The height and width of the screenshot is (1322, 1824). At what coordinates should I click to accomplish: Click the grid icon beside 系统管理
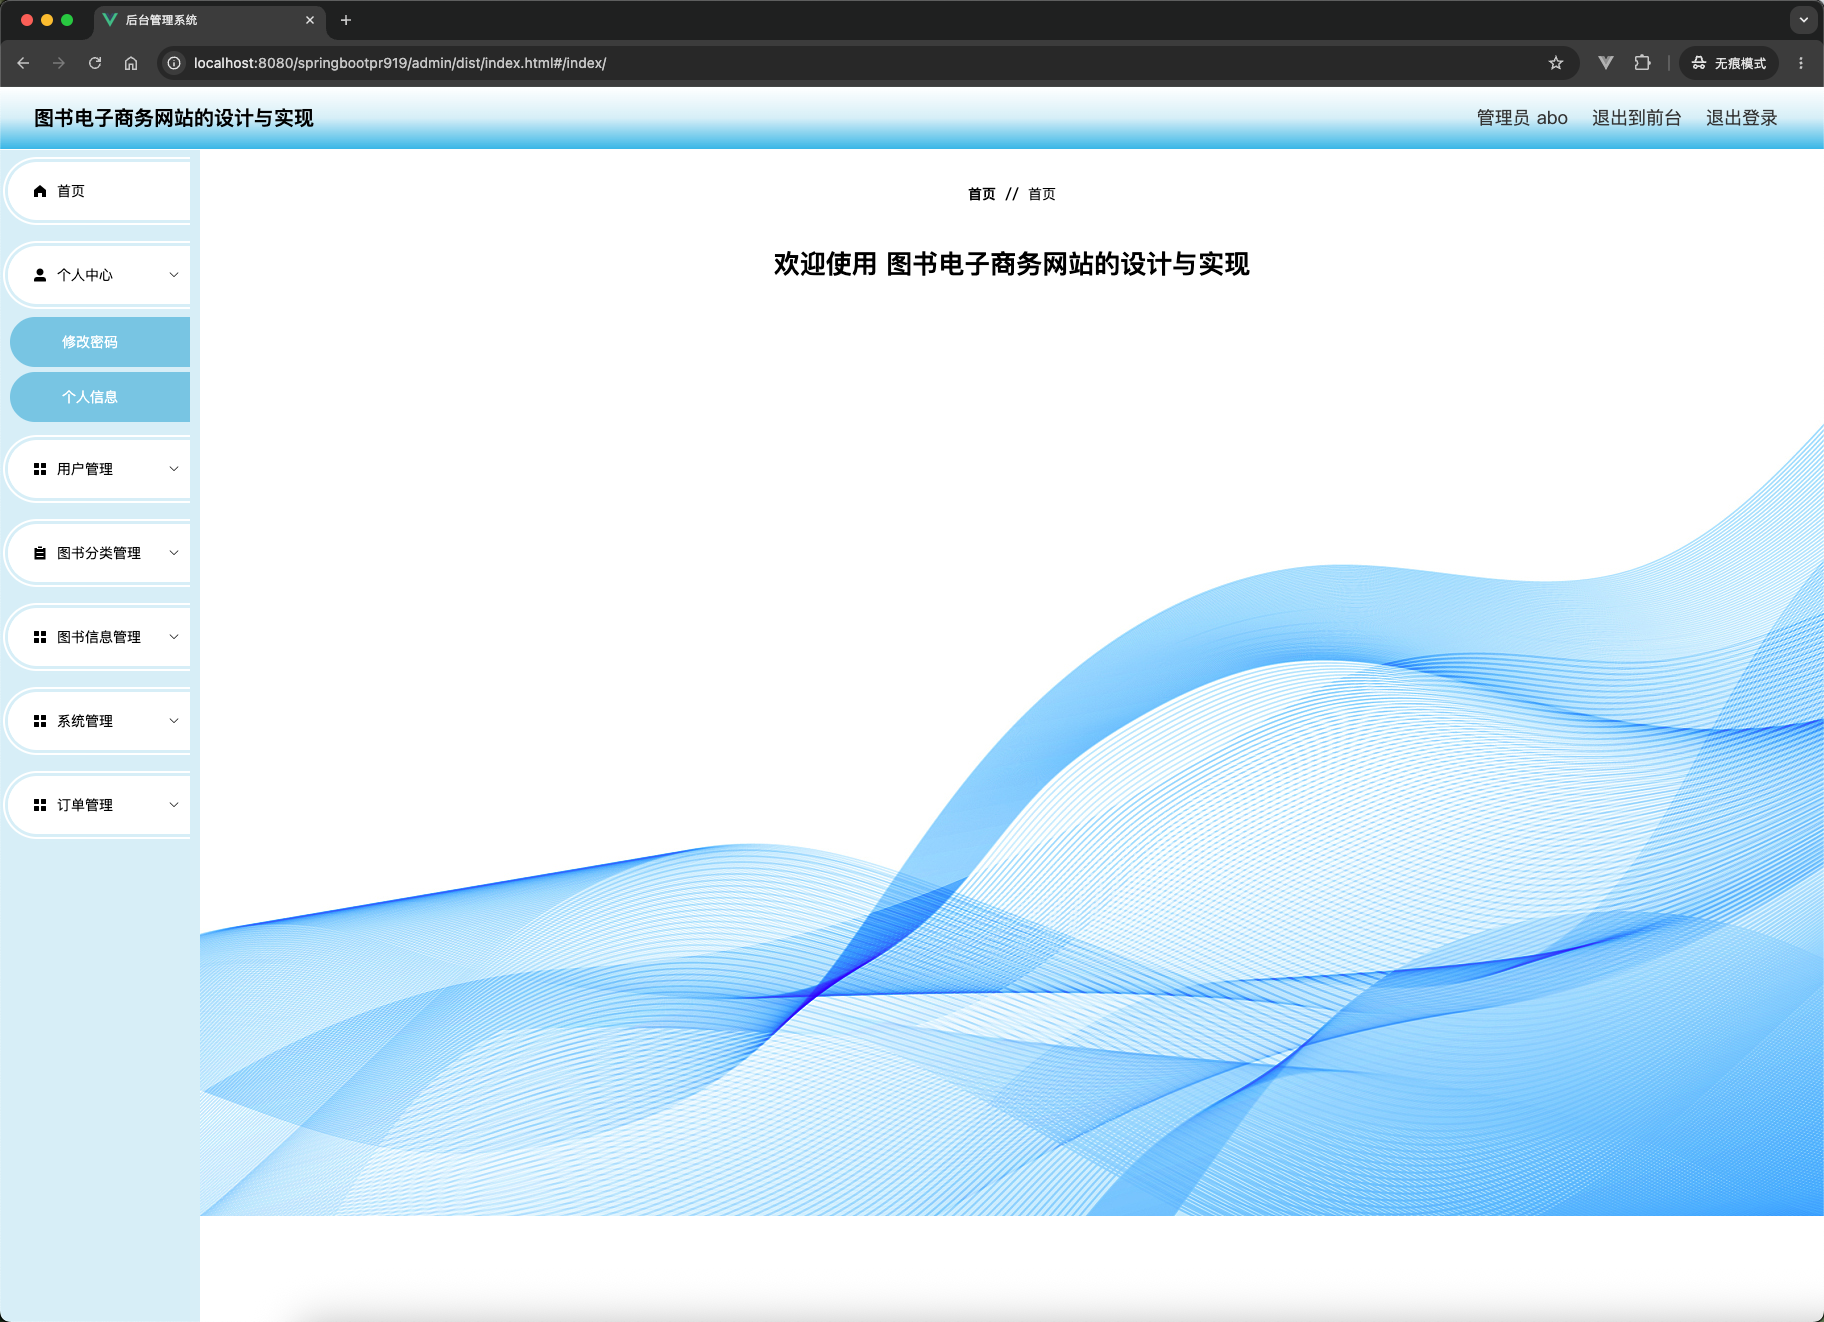(x=40, y=721)
